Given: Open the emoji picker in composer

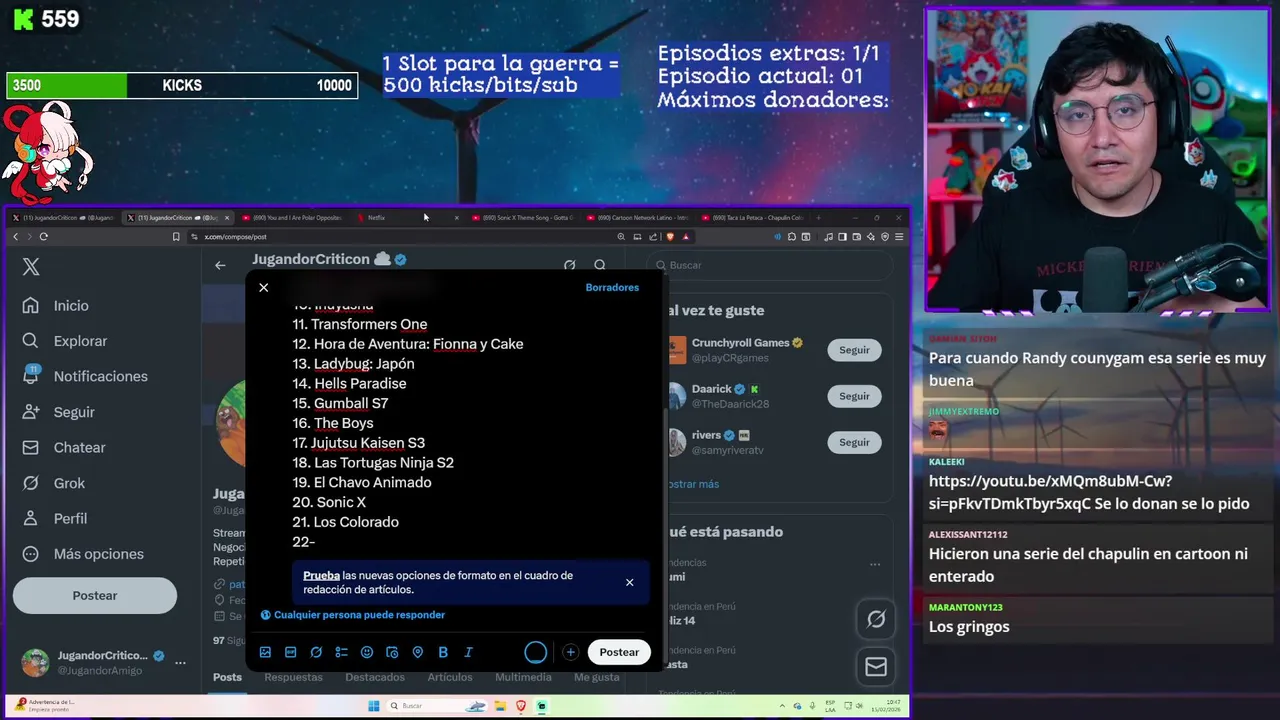Looking at the screenshot, I should click(367, 652).
